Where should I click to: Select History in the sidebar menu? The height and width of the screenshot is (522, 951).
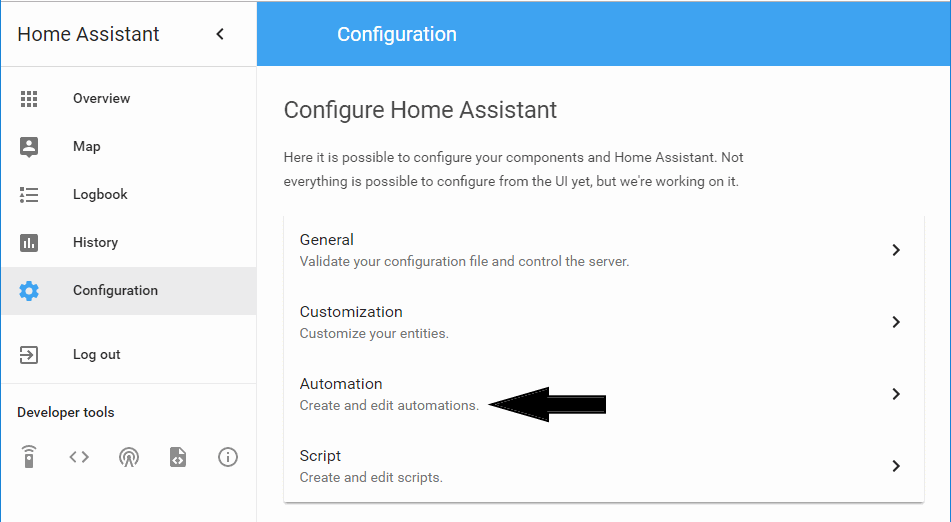tap(129, 243)
